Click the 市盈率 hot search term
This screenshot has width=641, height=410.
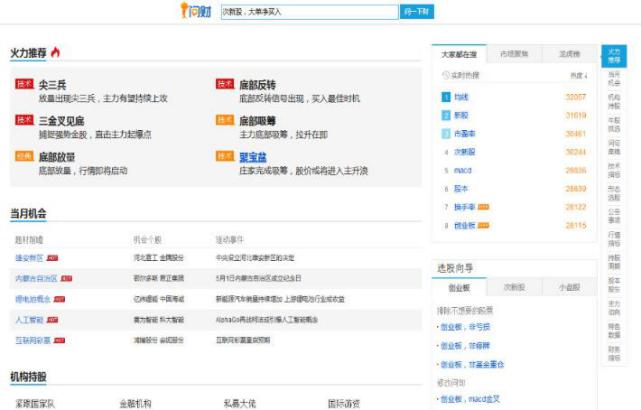[x=464, y=133]
